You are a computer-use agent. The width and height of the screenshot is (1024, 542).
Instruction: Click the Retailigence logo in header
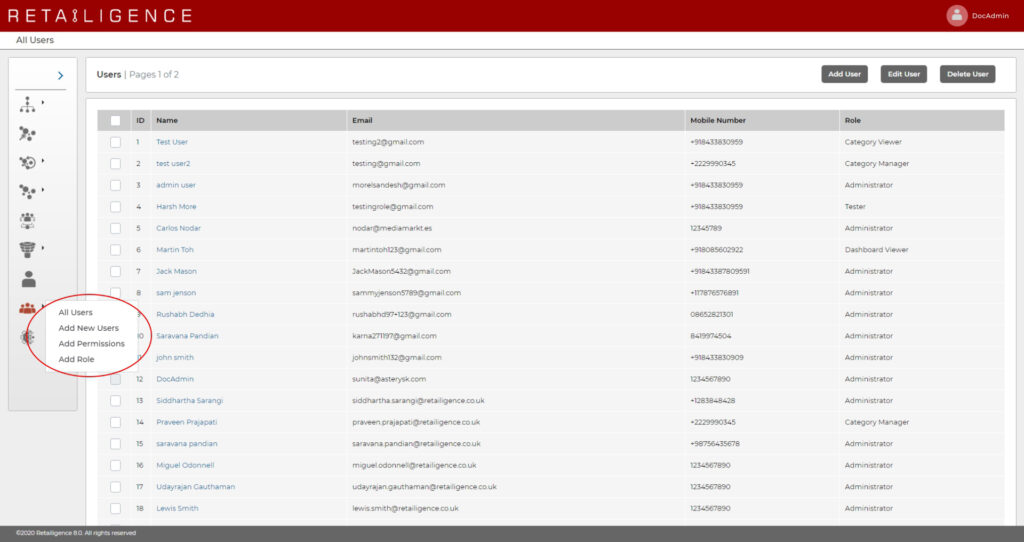click(x=99, y=16)
